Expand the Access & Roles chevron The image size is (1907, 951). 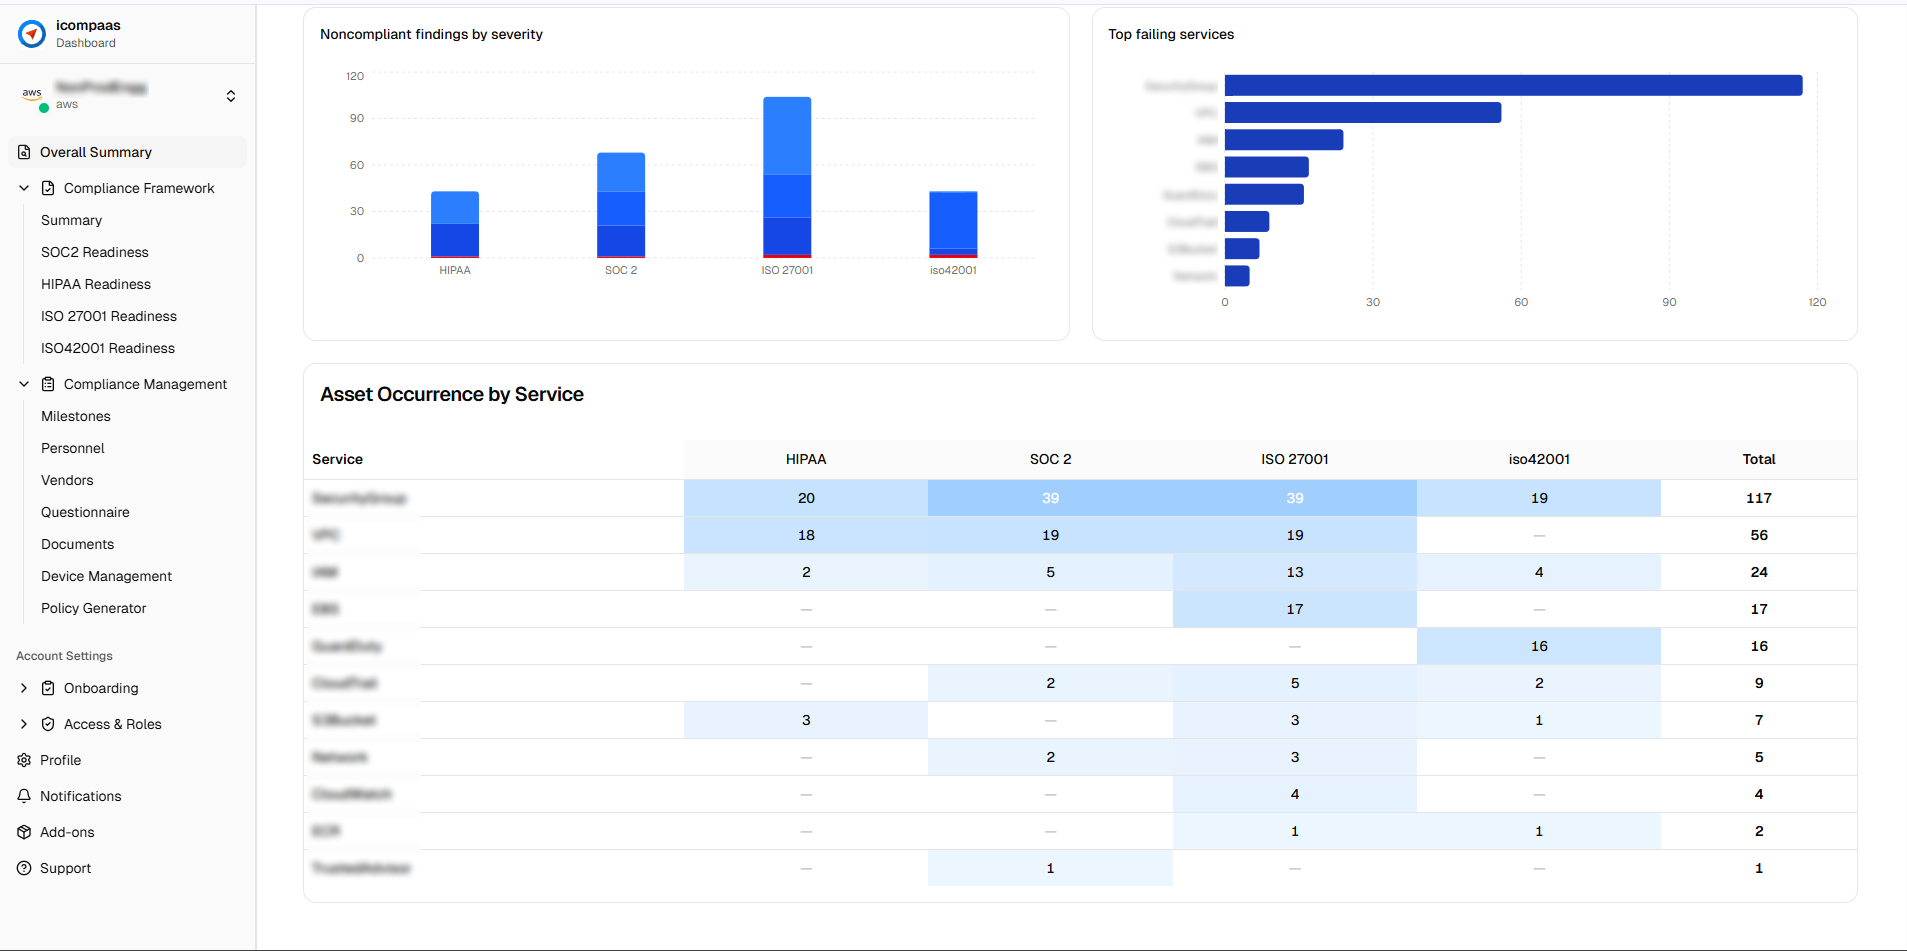coord(24,724)
